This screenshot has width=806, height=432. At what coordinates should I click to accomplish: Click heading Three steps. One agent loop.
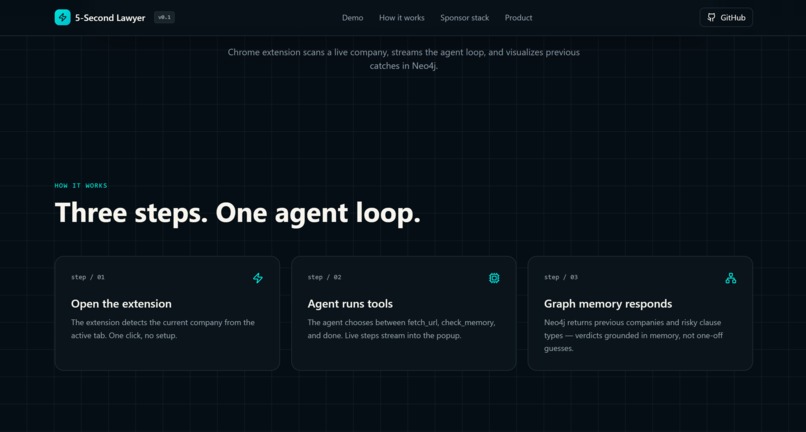(x=237, y=212)
